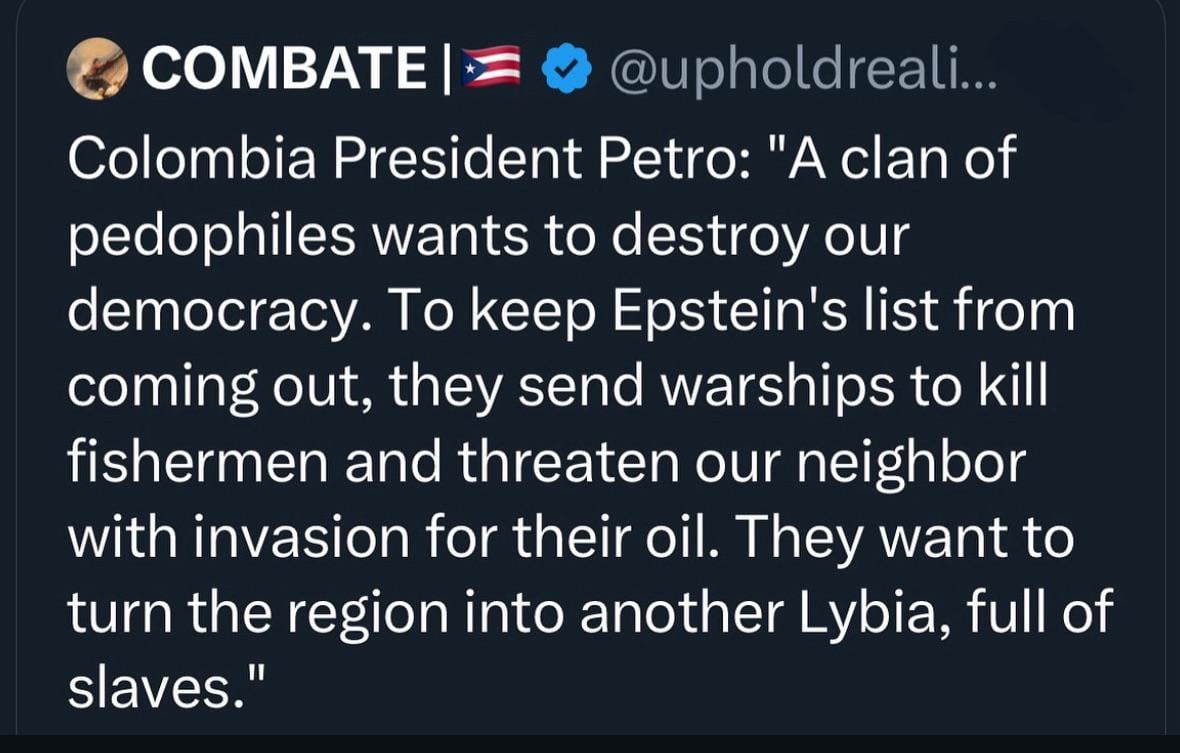1180x753 pixels.
Task: Click the flag emoji beside COMBATE
Action: coord(491,69)
